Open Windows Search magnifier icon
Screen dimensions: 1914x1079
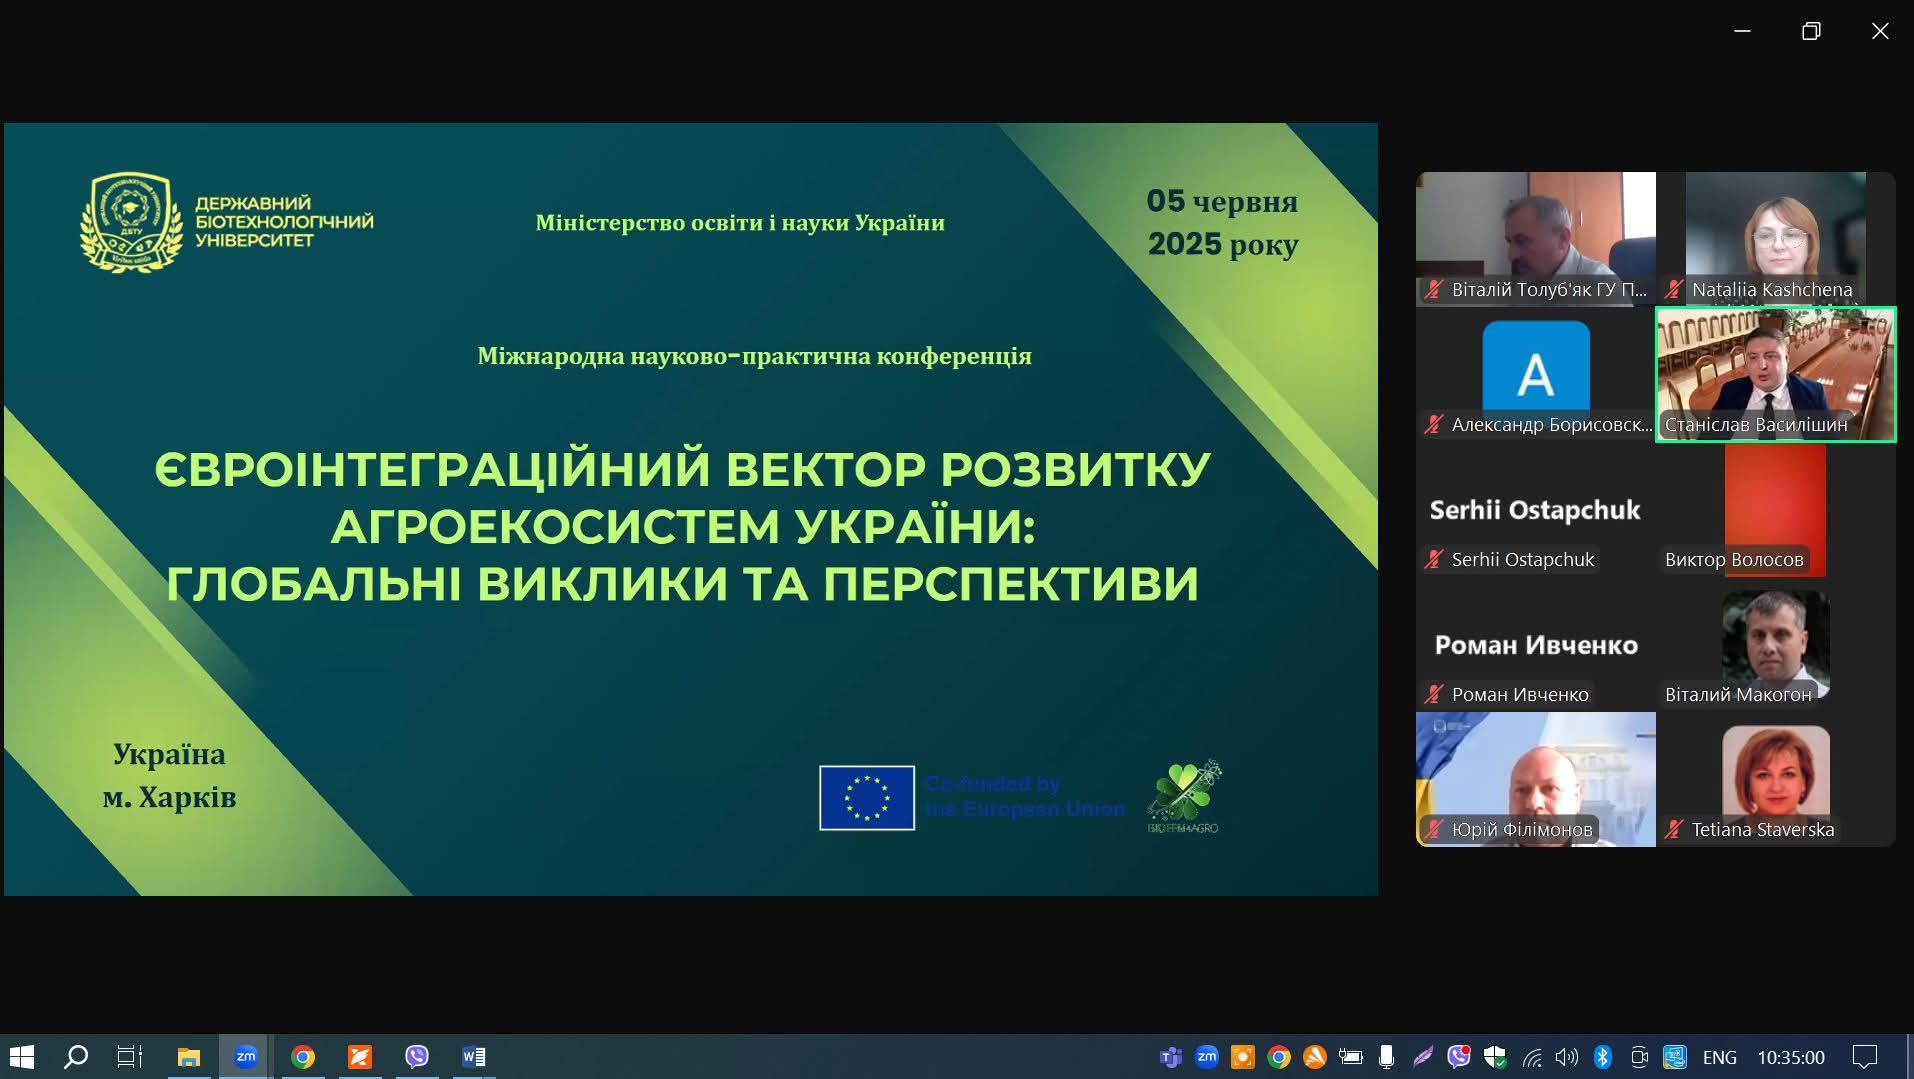(x=76, y=1056)
